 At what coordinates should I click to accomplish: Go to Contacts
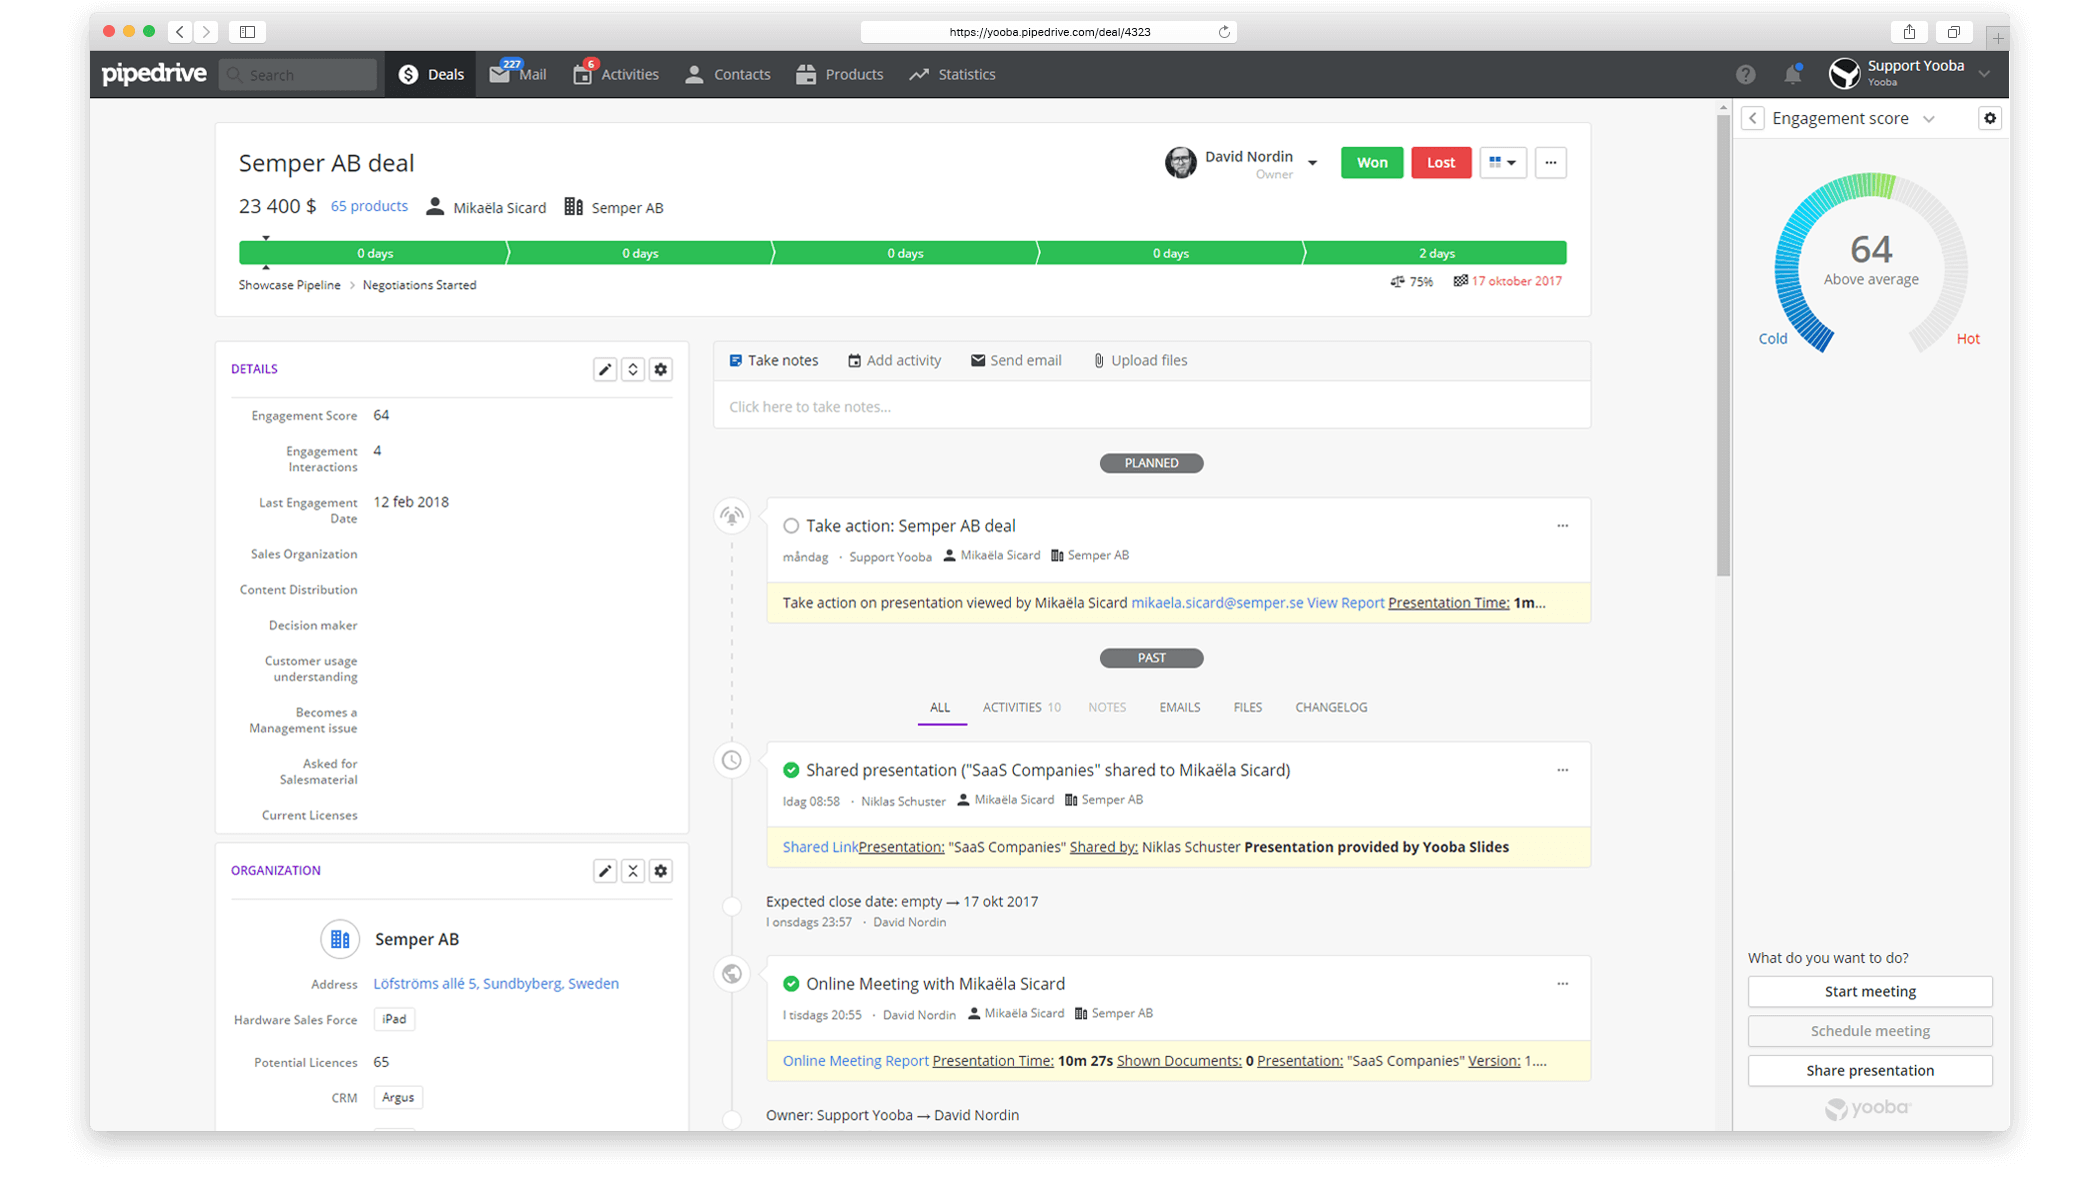click(728, 74)
